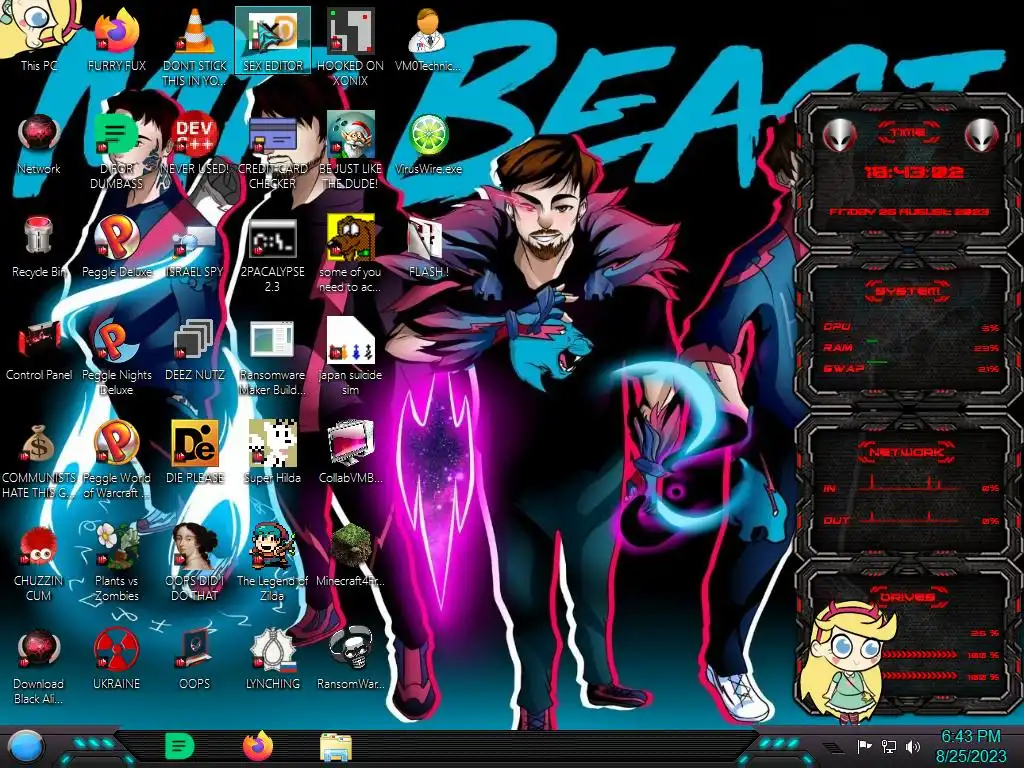Select the UKRAINE radiation symbol icon
This screenshot has height=768, width=1024.
pyautogui.click(x=116, y=660)
